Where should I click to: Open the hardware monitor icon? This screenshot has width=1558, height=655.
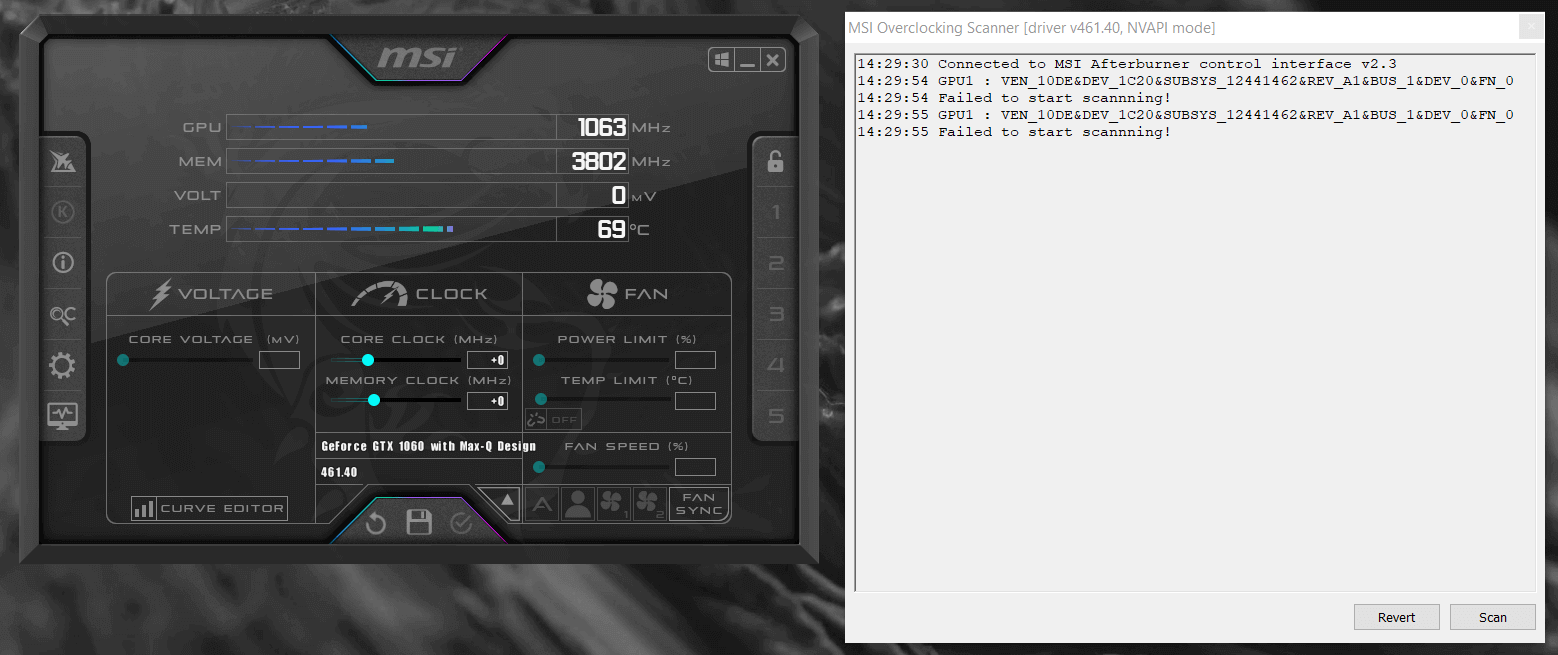click(63, 417)
